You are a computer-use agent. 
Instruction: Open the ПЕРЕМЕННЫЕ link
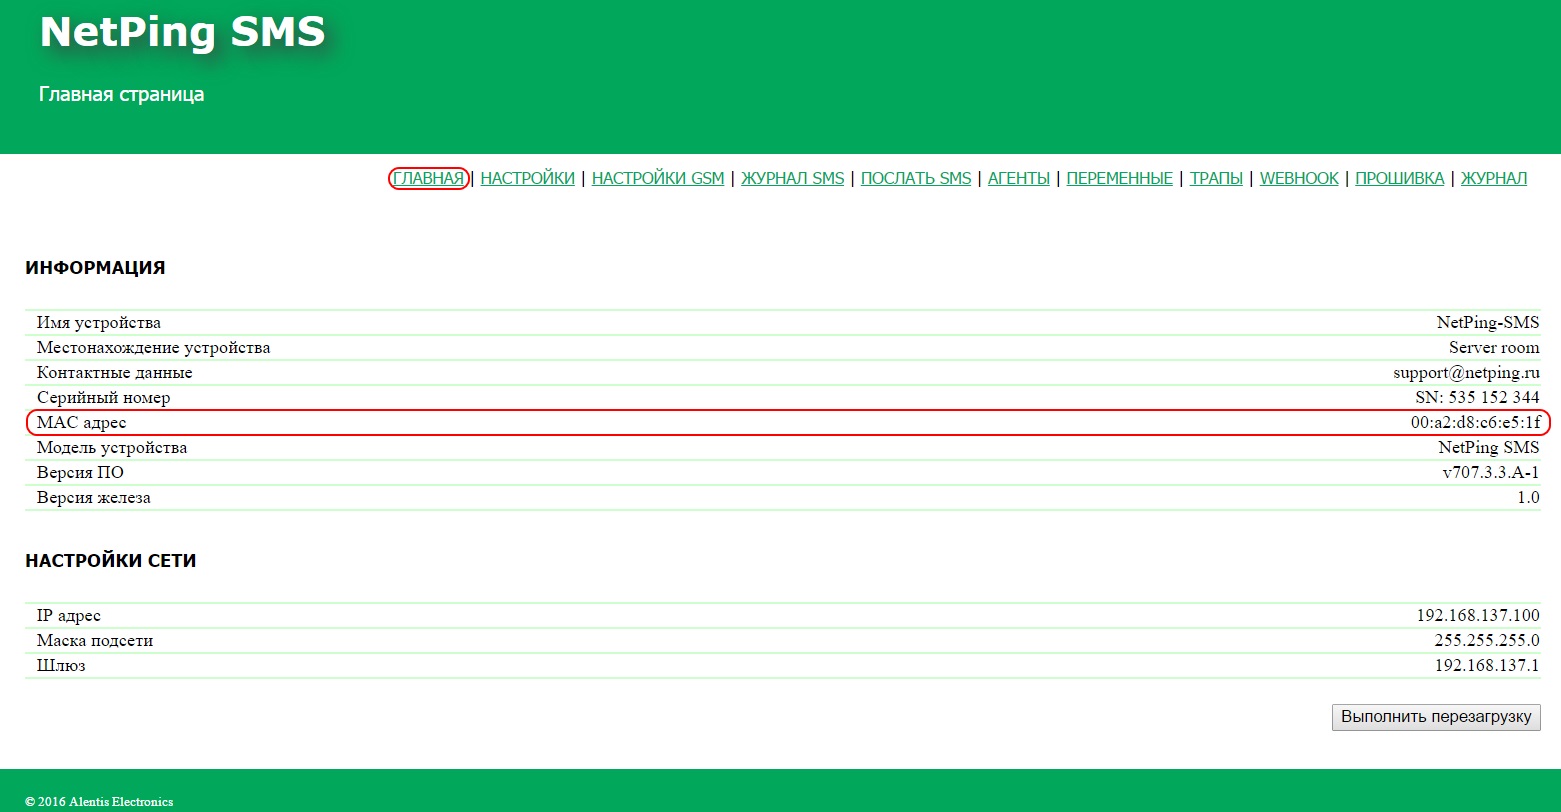coord(1120,179)
